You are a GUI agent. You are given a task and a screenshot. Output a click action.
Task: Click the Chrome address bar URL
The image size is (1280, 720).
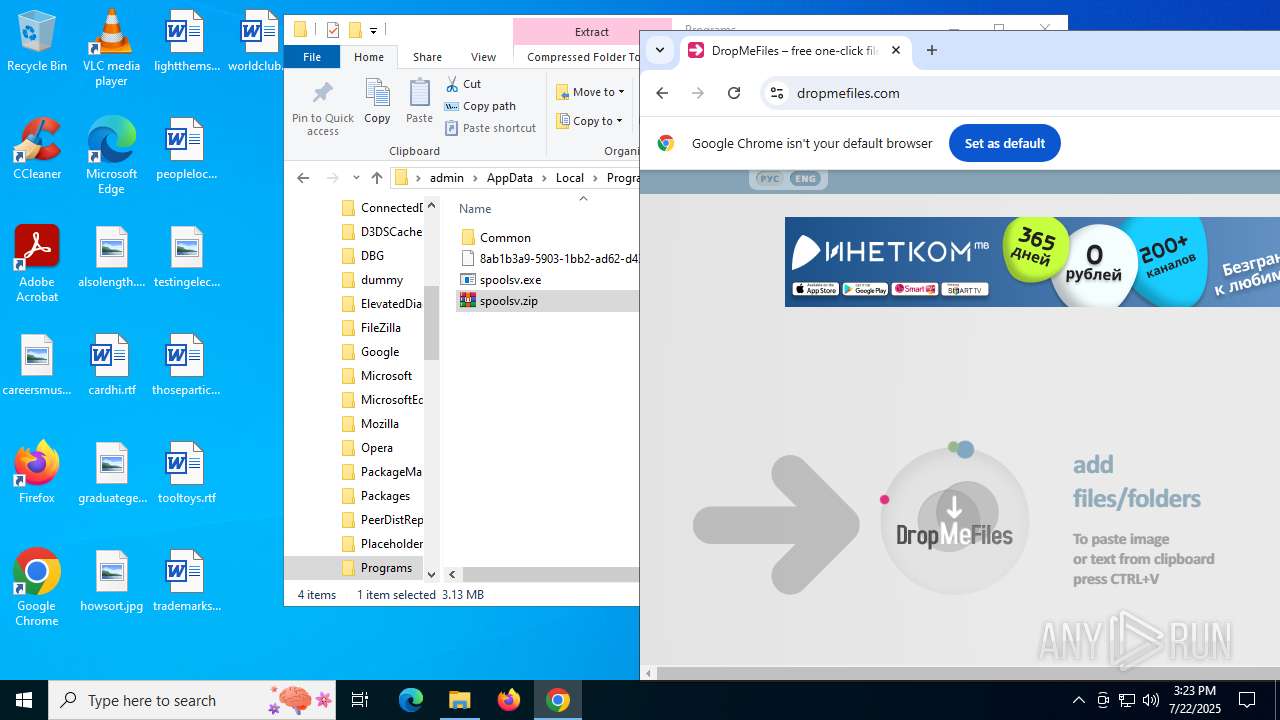point(848,93)
